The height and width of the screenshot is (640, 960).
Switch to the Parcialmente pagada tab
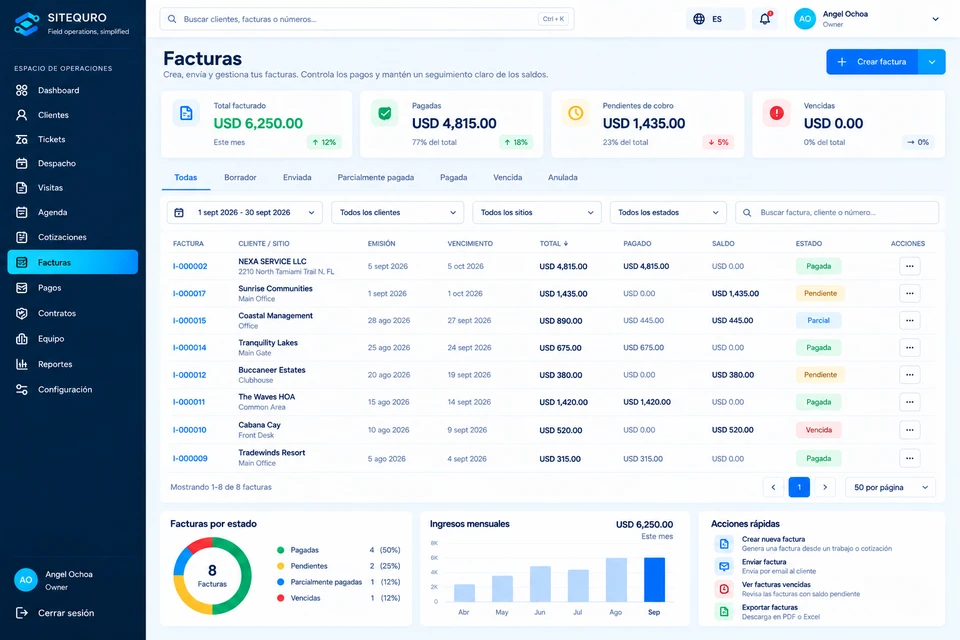pos(375,178)
